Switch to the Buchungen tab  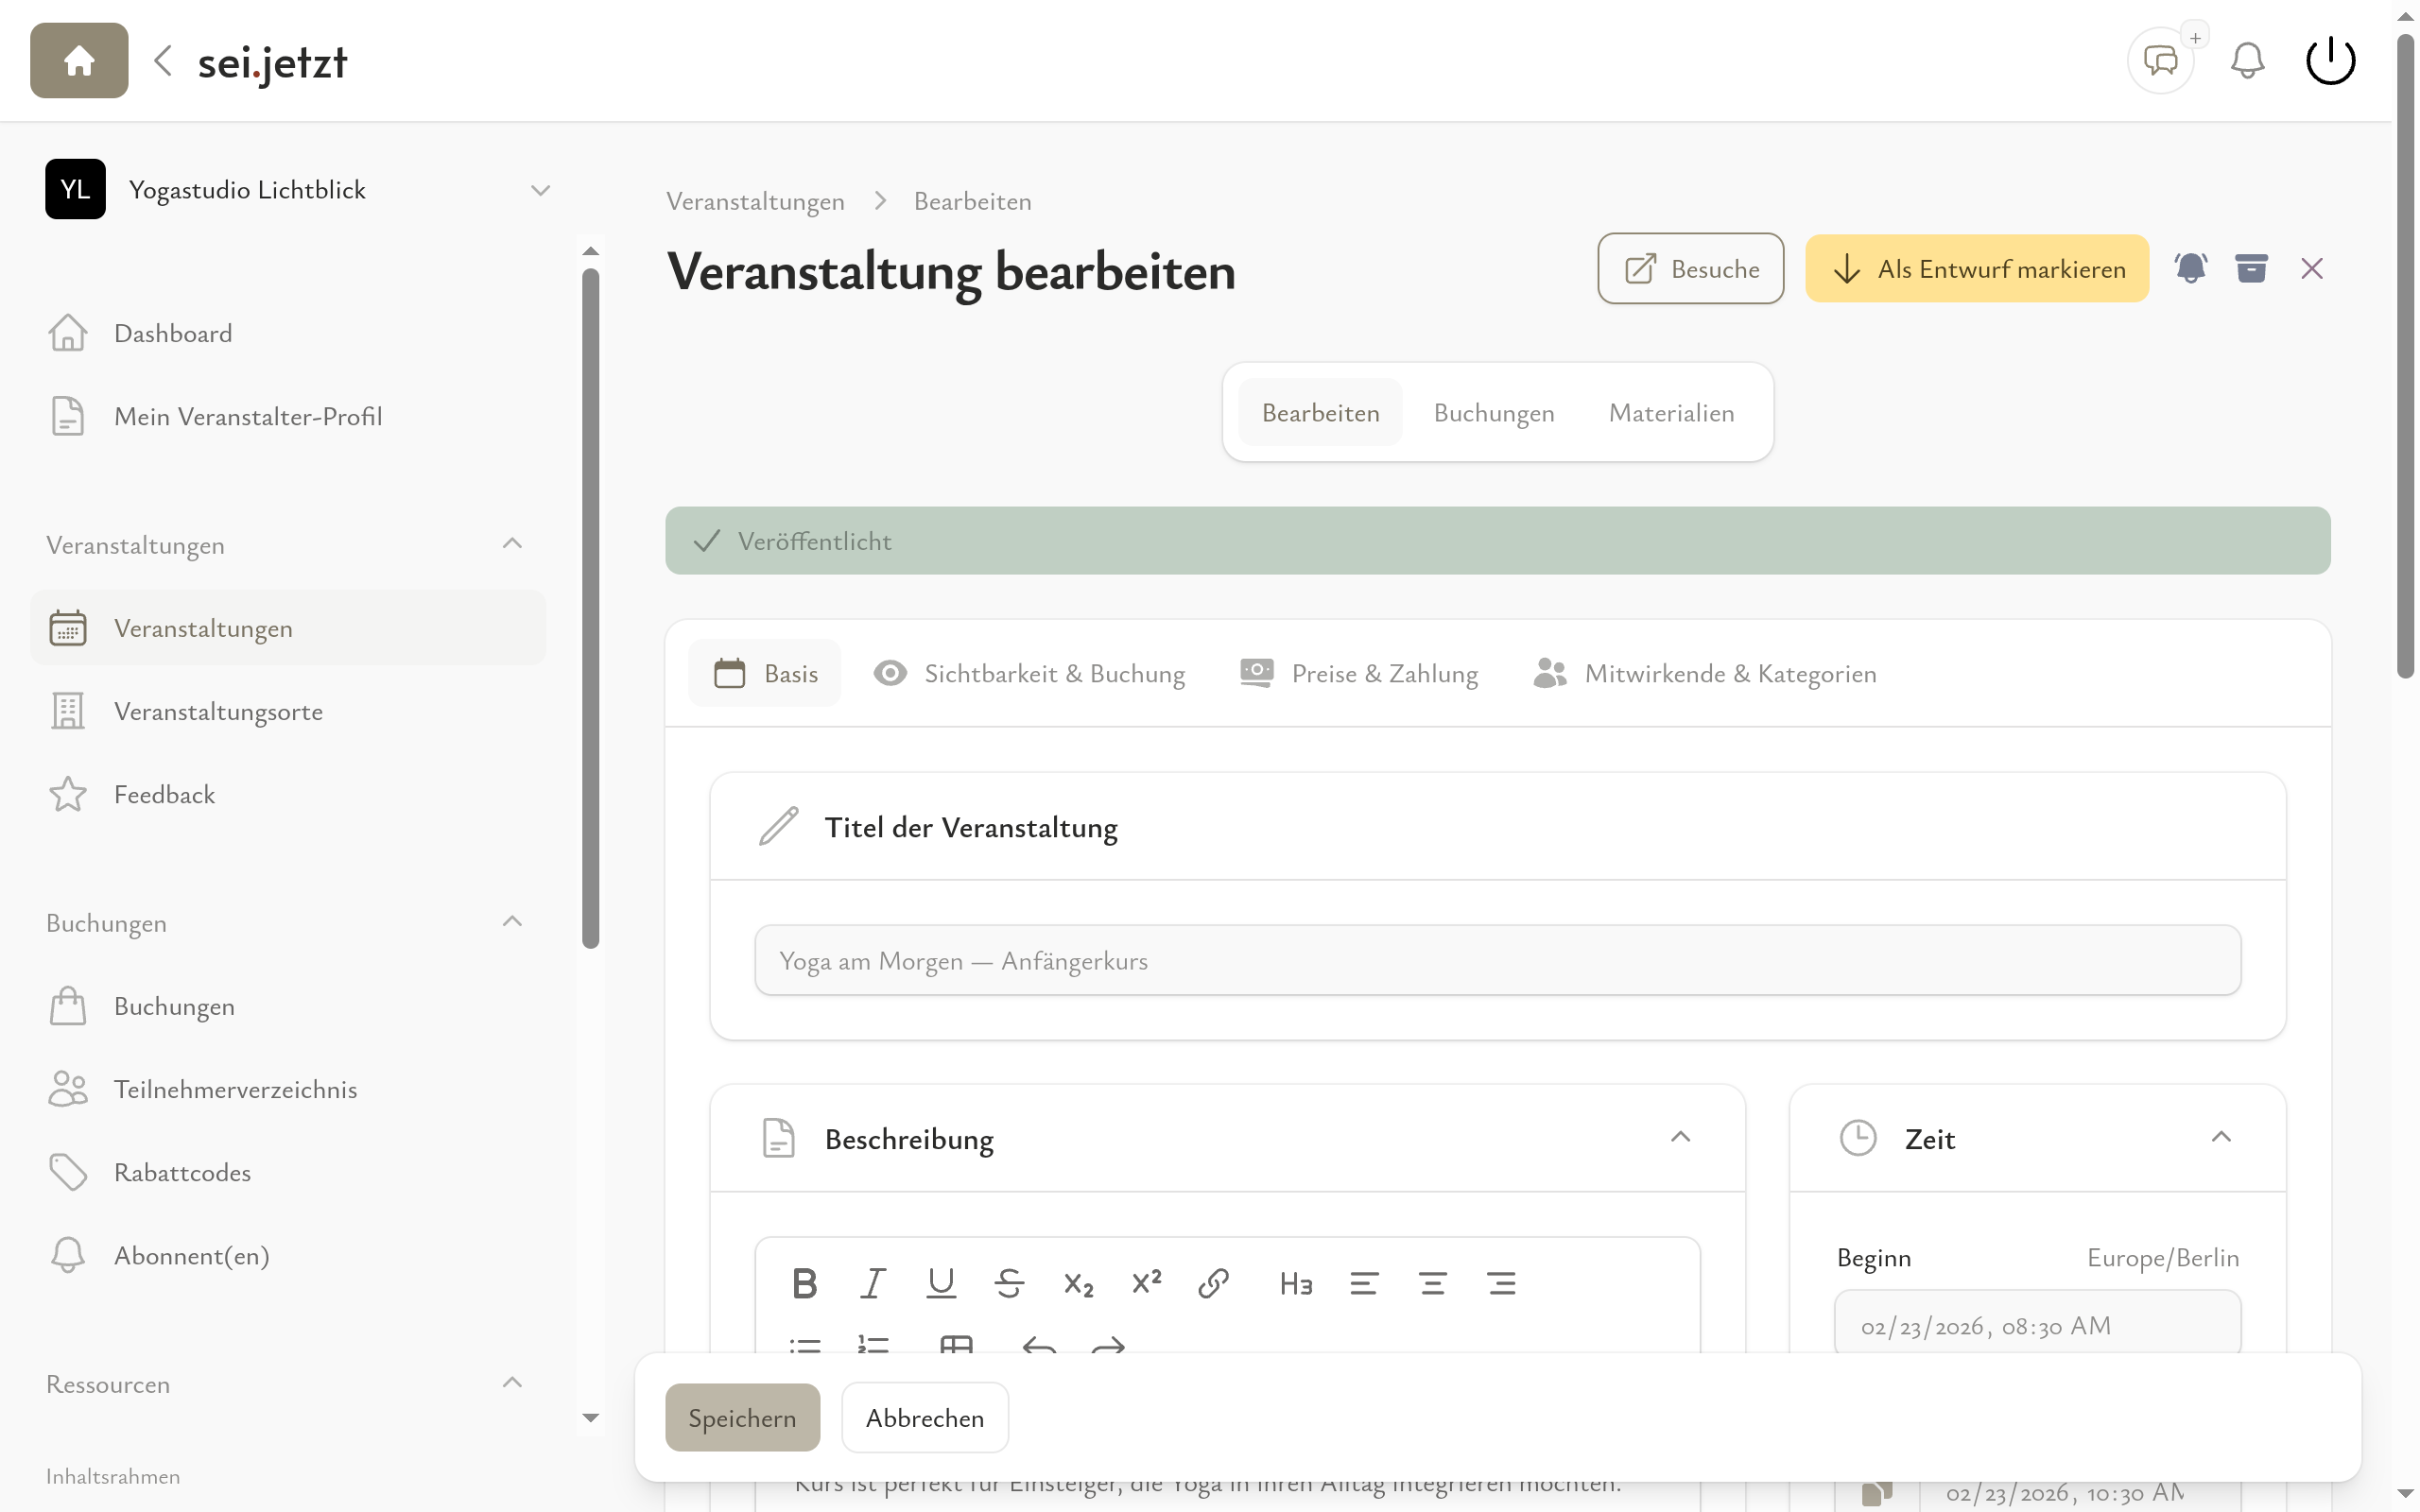(x=1493, y=413)
